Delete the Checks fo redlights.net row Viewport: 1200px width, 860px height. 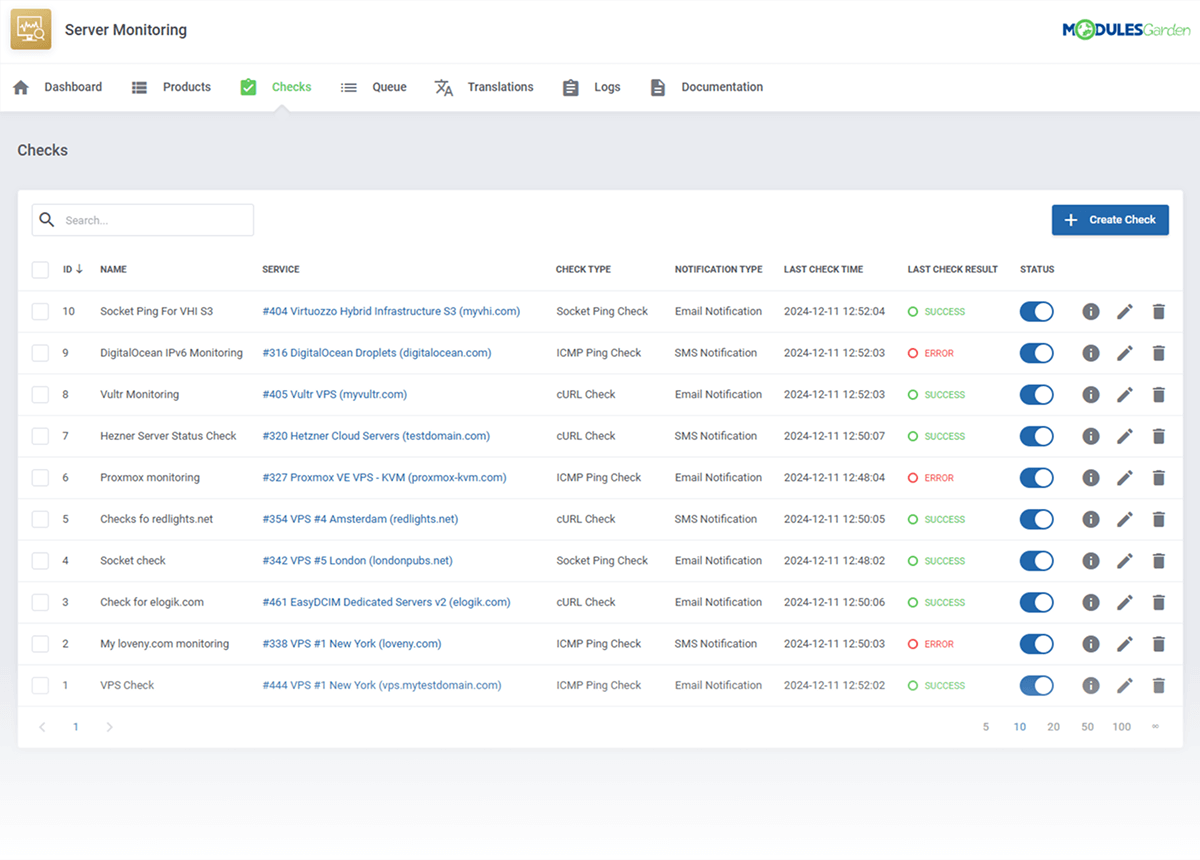click(x=1159, y=519)
